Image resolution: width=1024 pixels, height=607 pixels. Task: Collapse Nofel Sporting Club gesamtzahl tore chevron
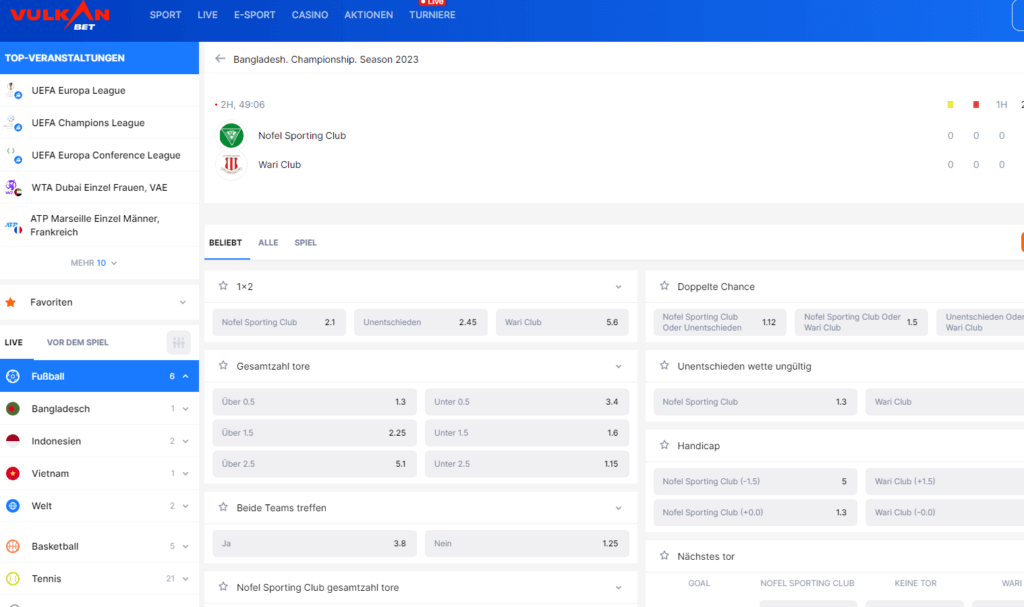[618, 587]
